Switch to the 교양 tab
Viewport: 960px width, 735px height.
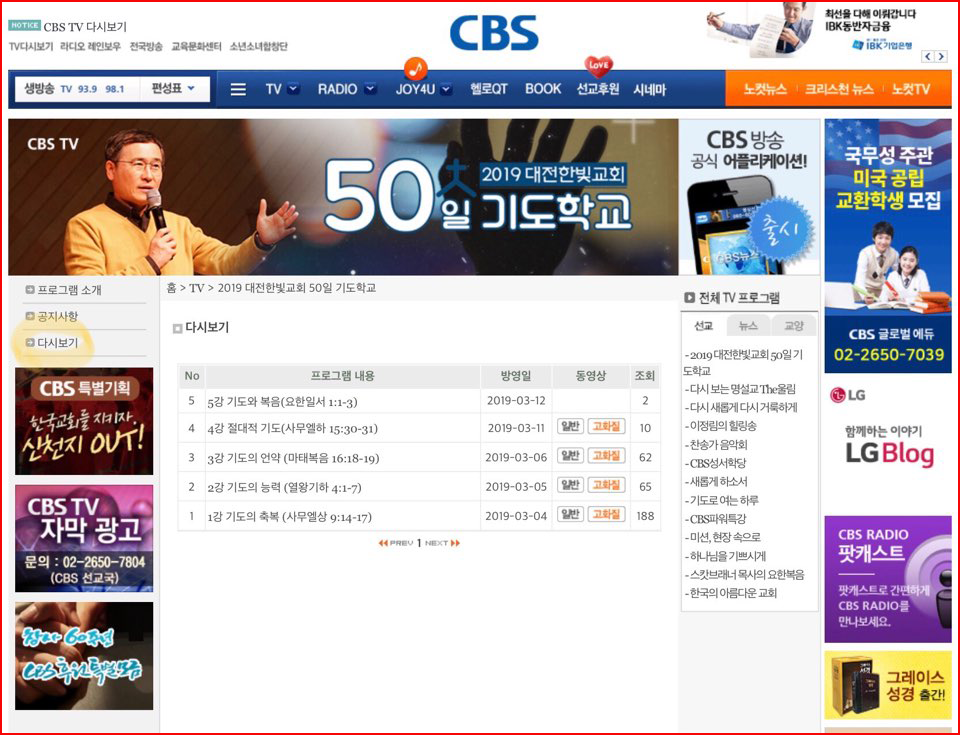[794, 326]
